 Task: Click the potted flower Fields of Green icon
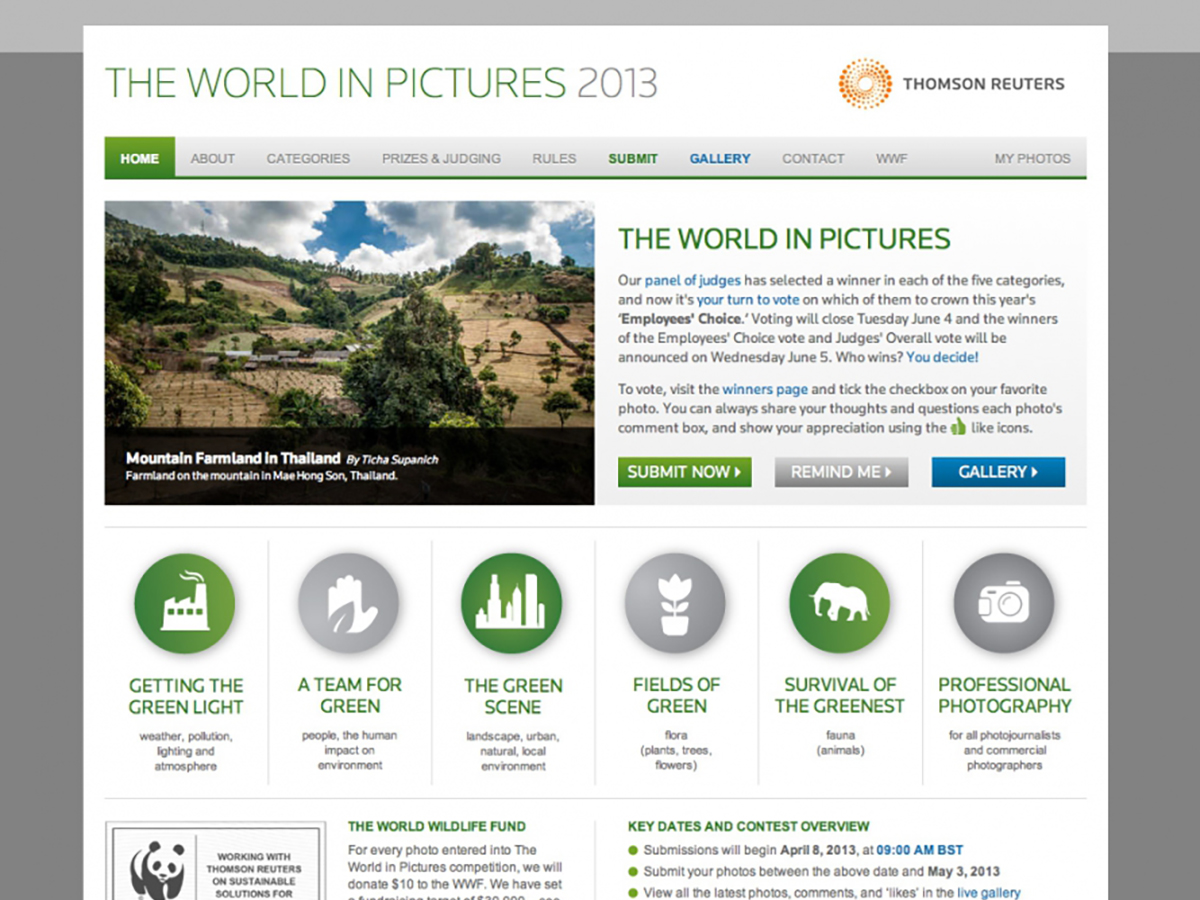pos(675,603)
